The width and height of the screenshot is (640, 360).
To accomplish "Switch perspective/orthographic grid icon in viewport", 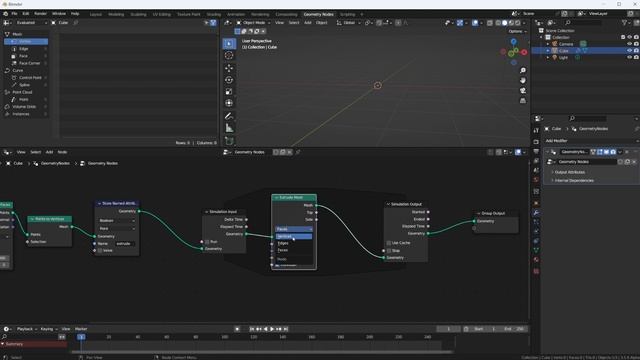I will (x=523, y=100).
